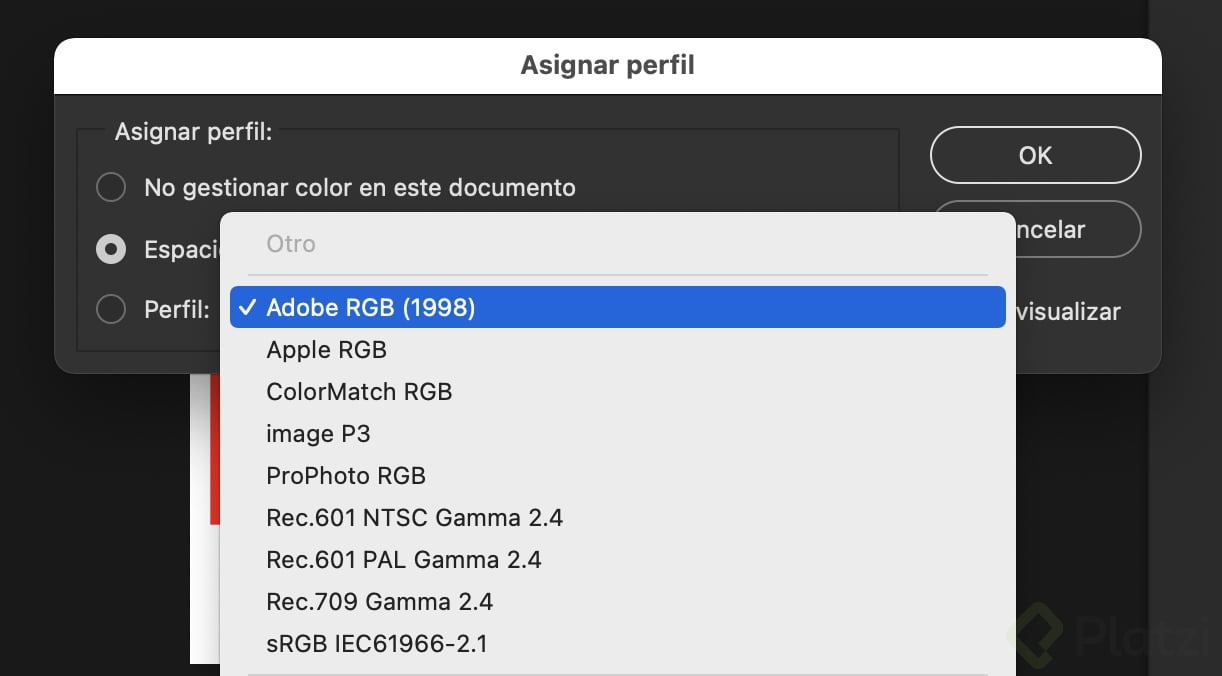
Task: Select ProPhoto RGB profile entry
Action: pos(346,476)
